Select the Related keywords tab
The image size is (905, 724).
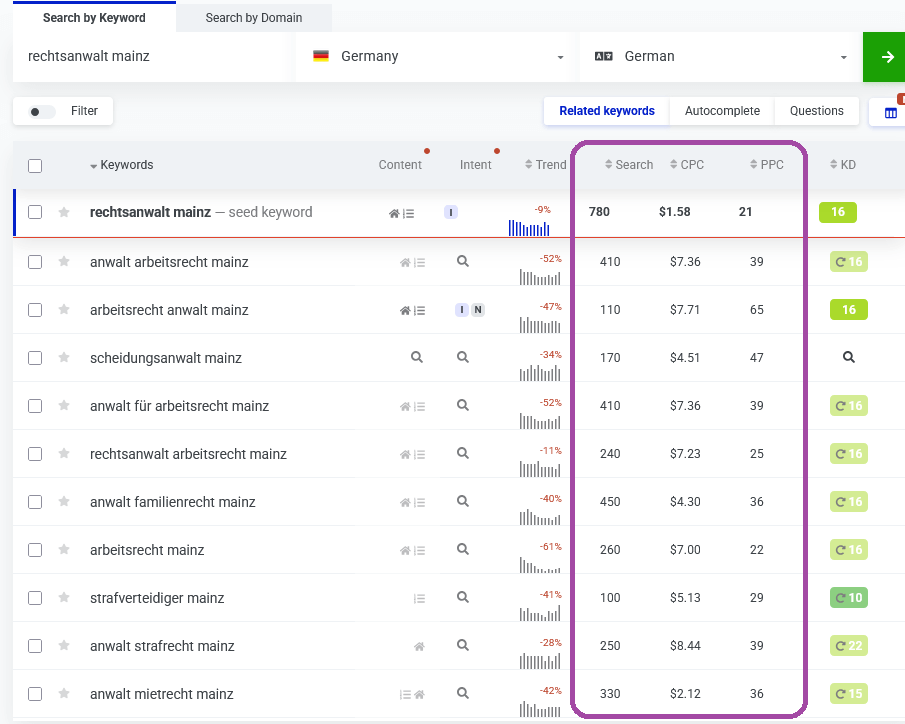pos(607,111)
